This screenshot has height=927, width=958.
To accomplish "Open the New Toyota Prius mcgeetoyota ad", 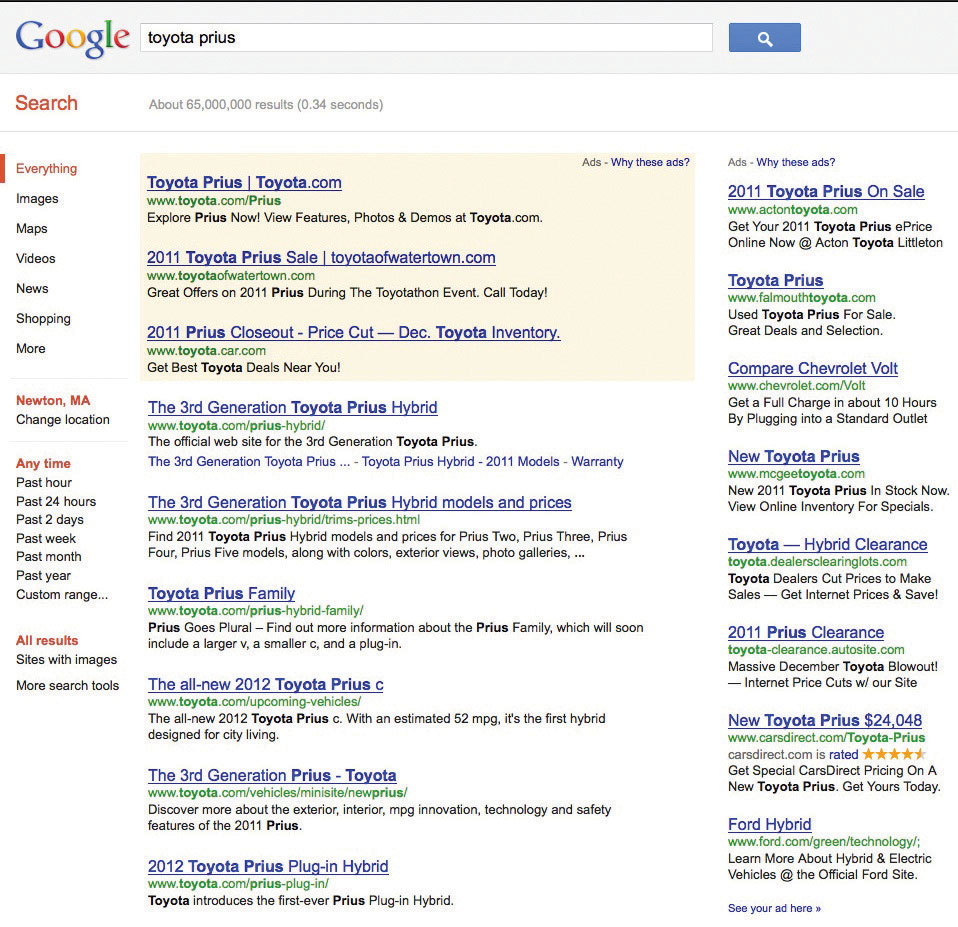I will [794, 456].
